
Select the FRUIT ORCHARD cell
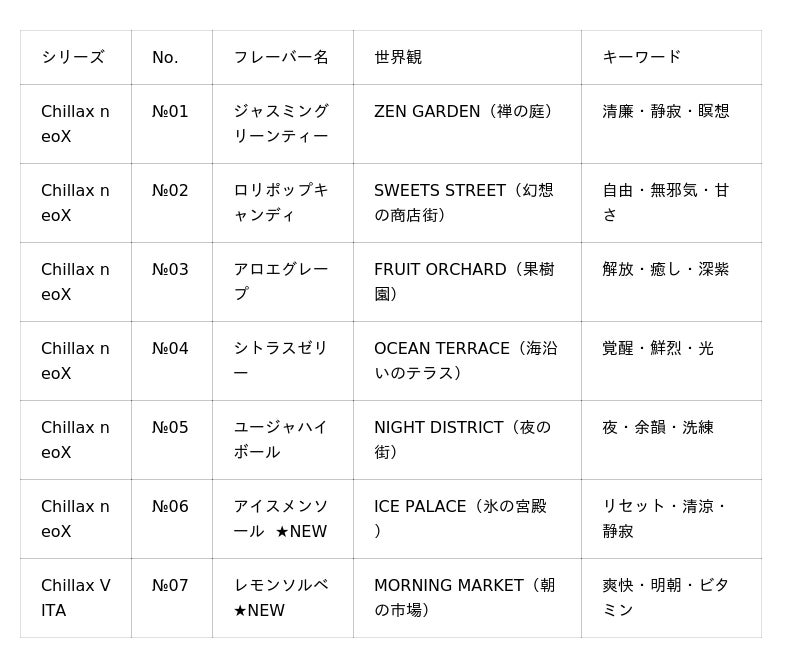click(465, 282)
